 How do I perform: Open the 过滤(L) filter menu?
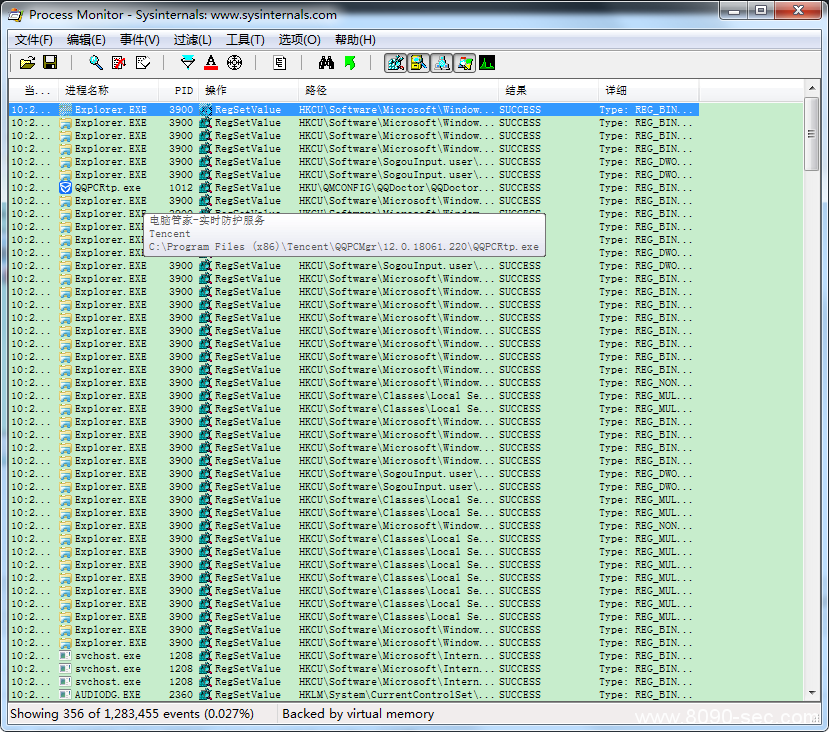pyautogui.click(x=192, y=40)
